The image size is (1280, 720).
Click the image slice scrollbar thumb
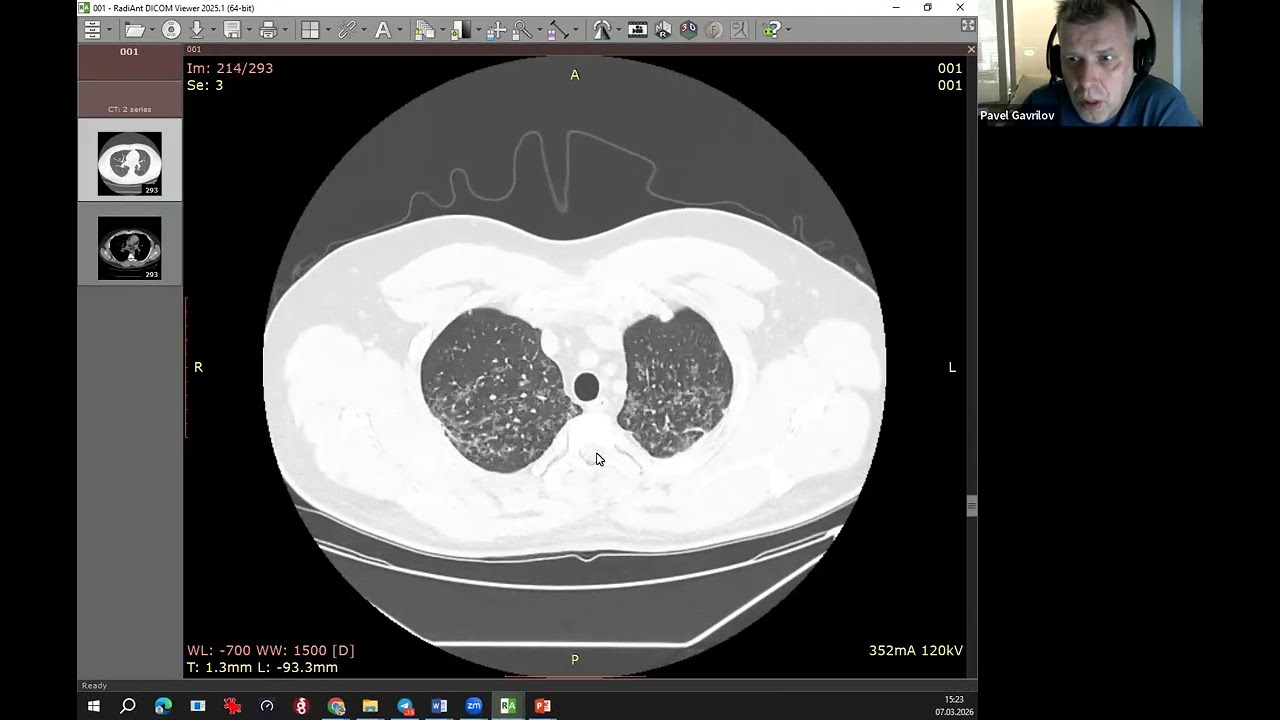[x=971, y=507]
